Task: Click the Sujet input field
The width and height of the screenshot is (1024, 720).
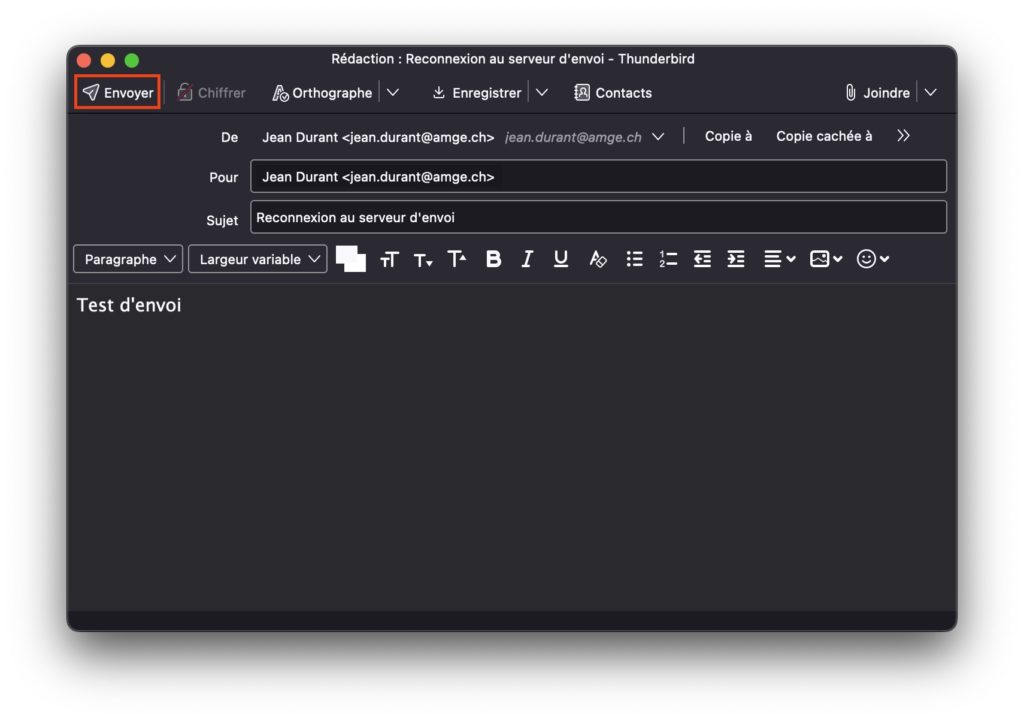Action: click(x=598, y=217)
